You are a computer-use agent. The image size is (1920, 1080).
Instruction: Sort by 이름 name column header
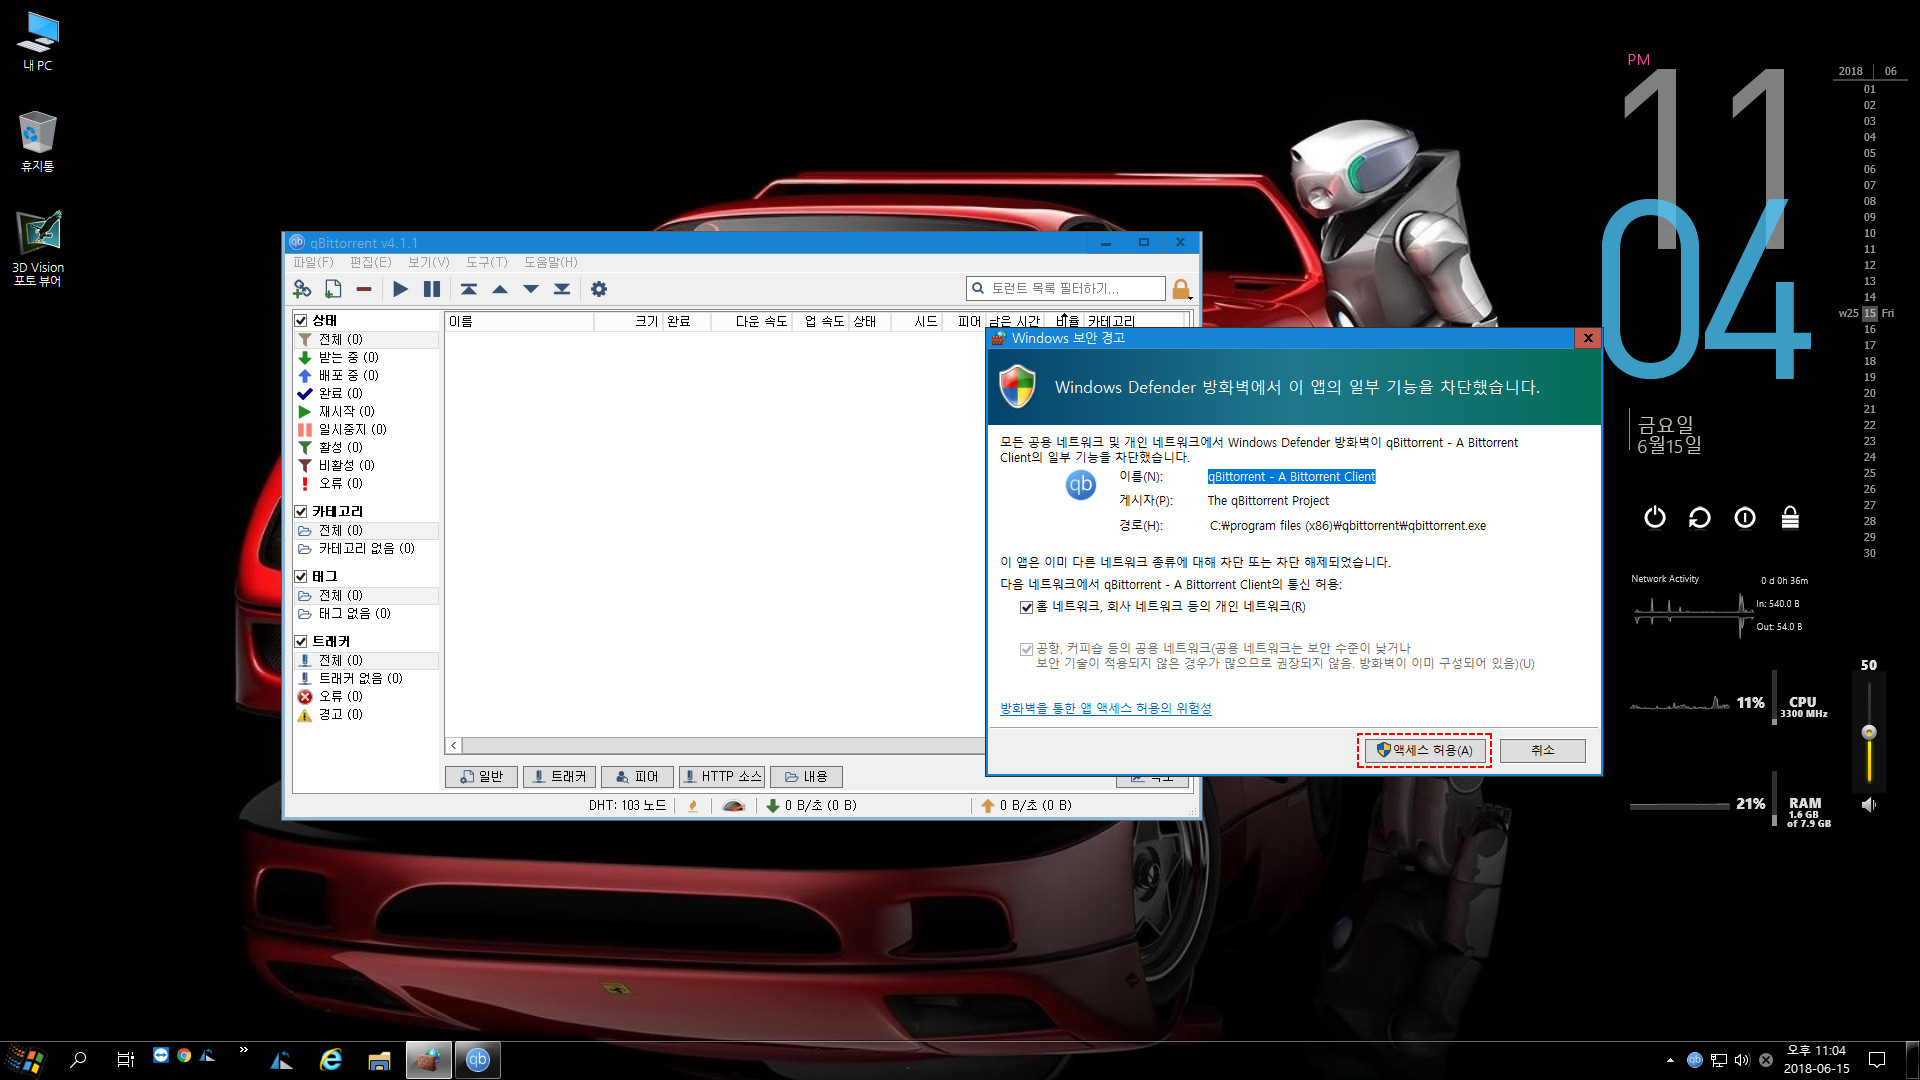click(519, 321)
